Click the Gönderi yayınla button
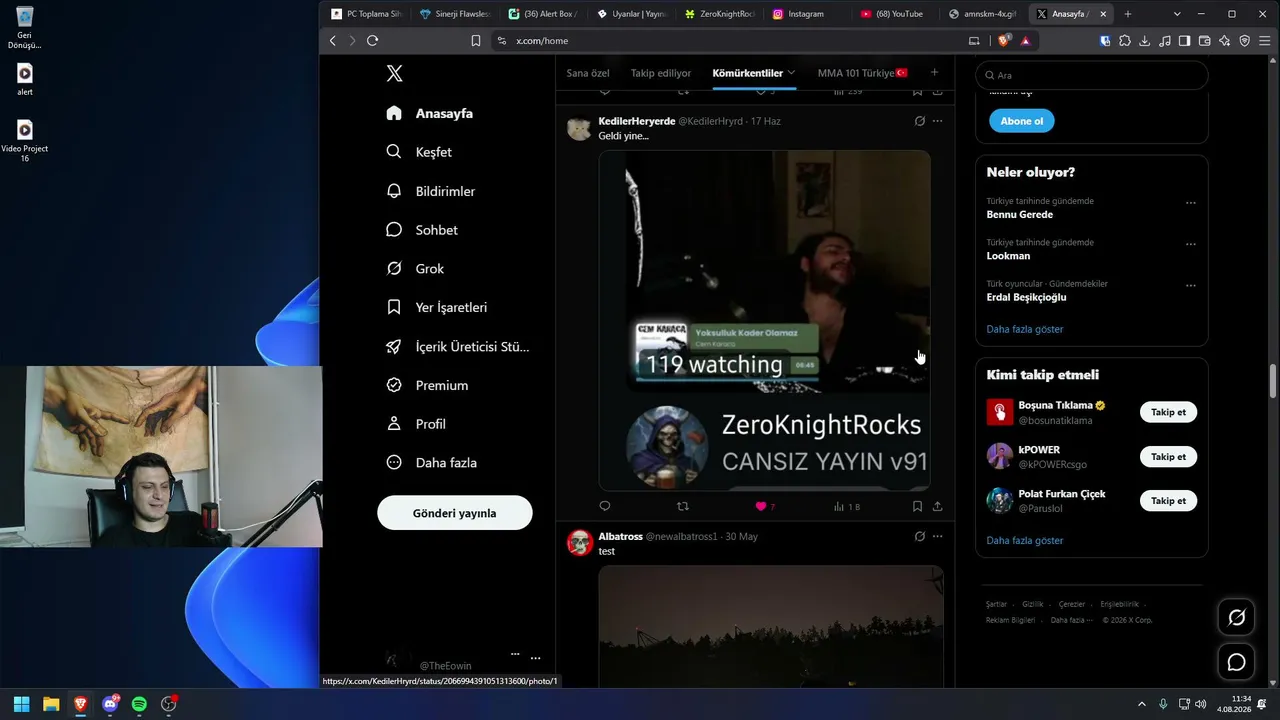The width and height of the screenshot is (1280, 720). click(455, 513)
